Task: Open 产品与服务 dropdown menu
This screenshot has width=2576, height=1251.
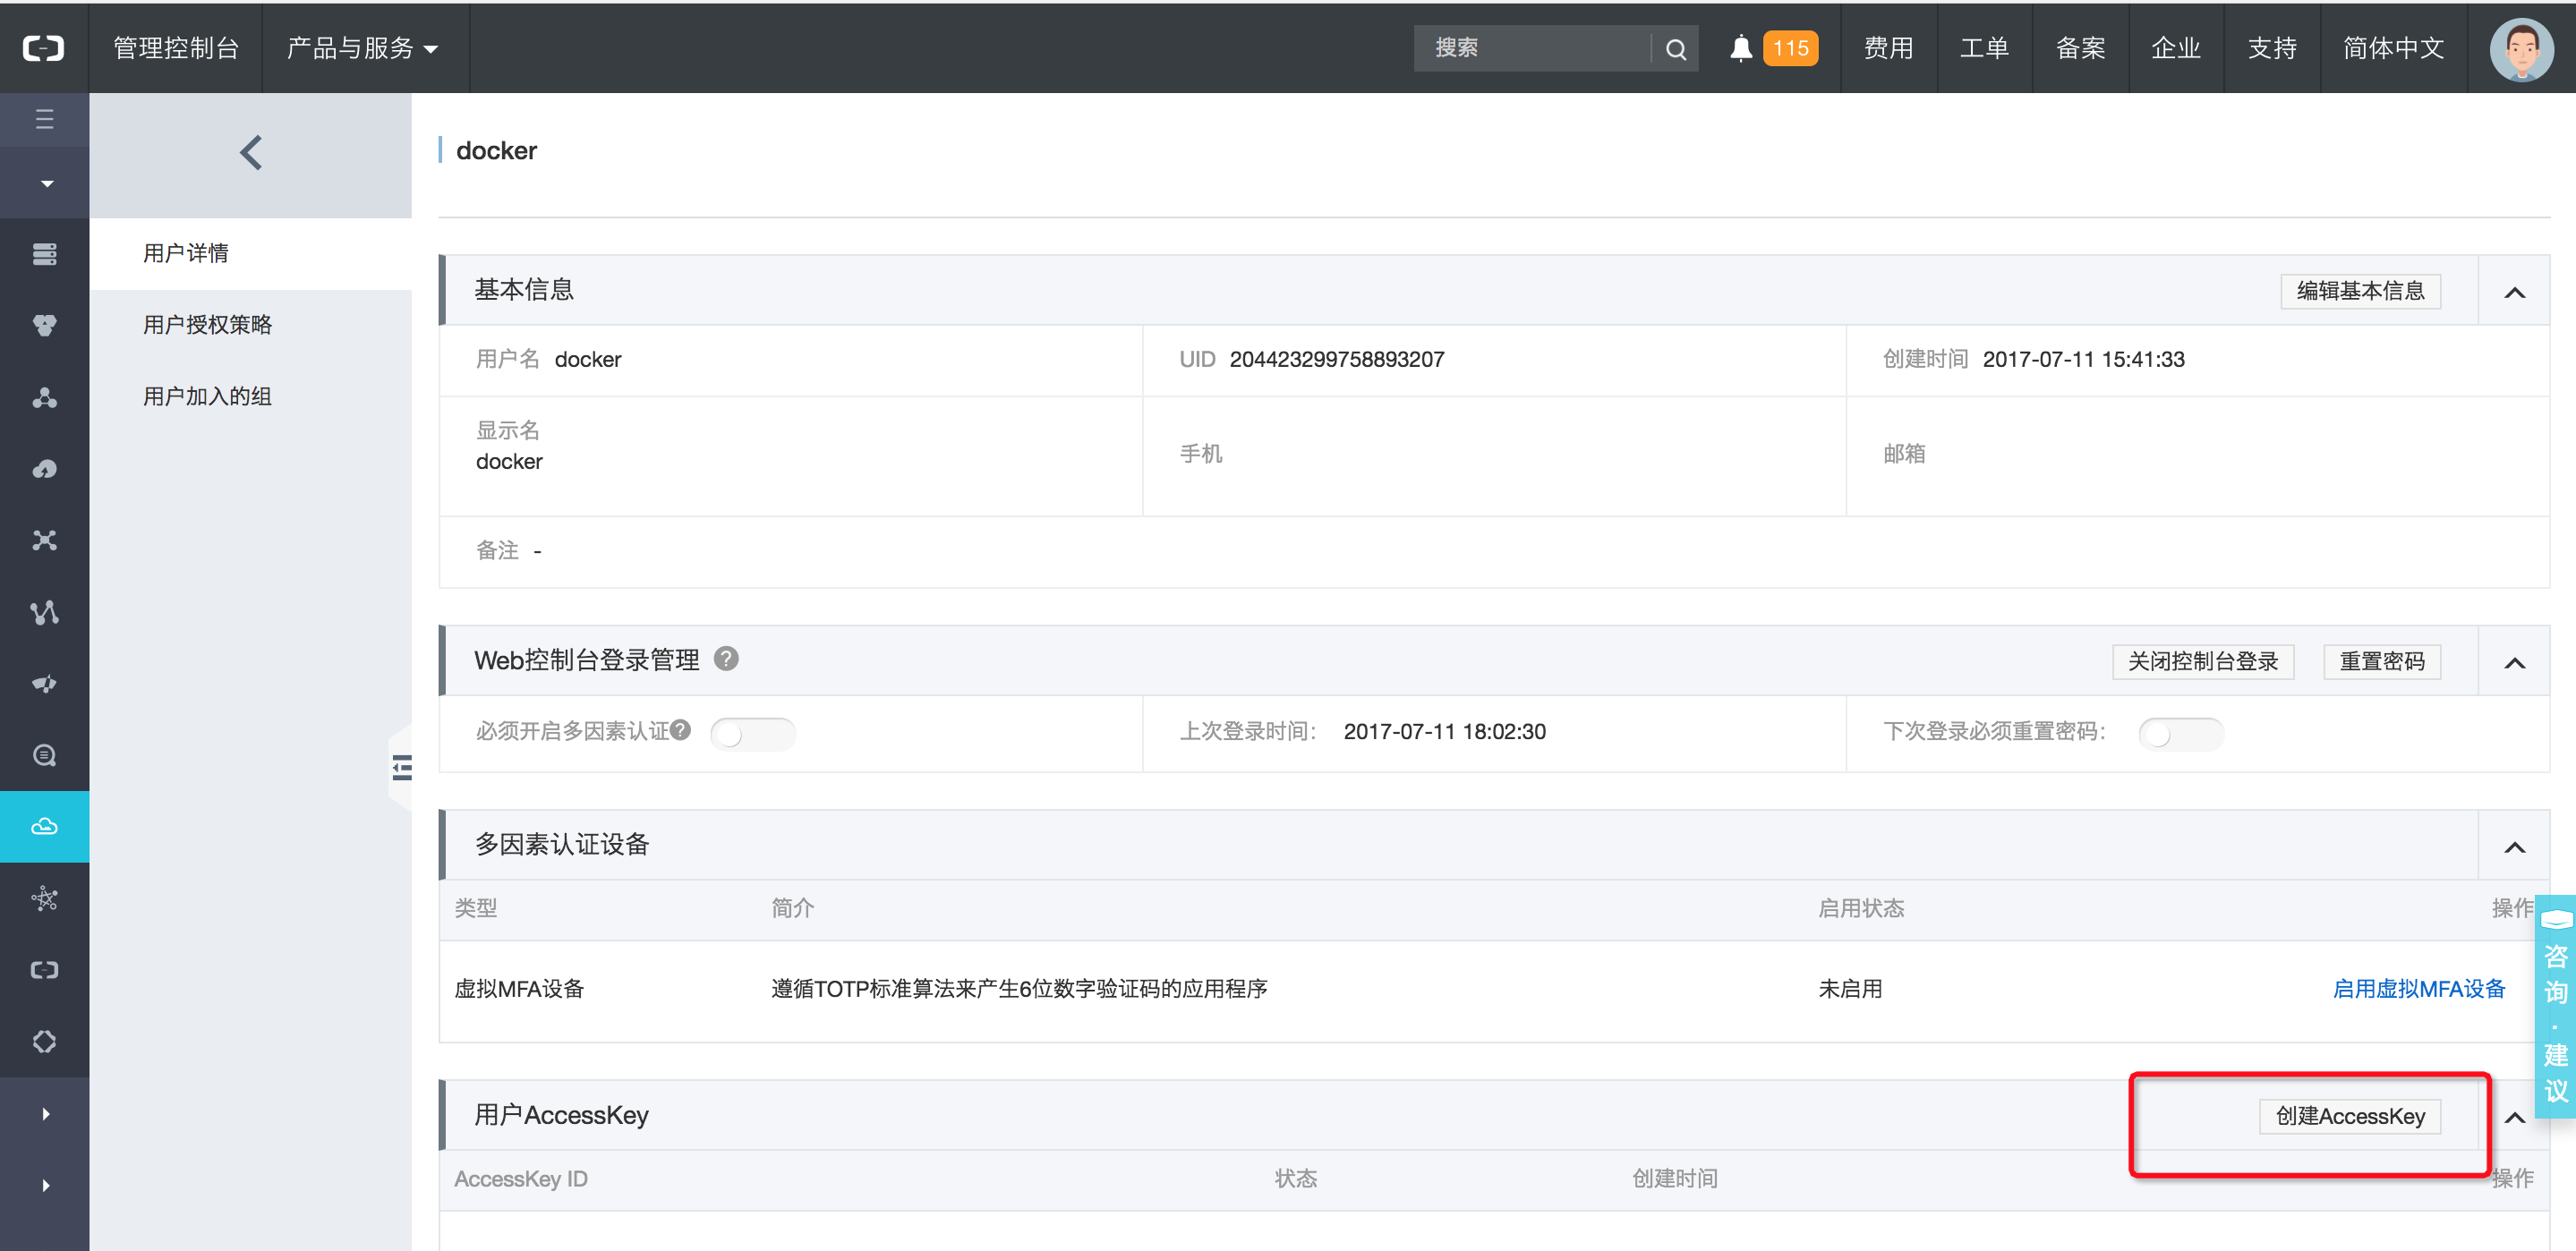Action: 362,48
